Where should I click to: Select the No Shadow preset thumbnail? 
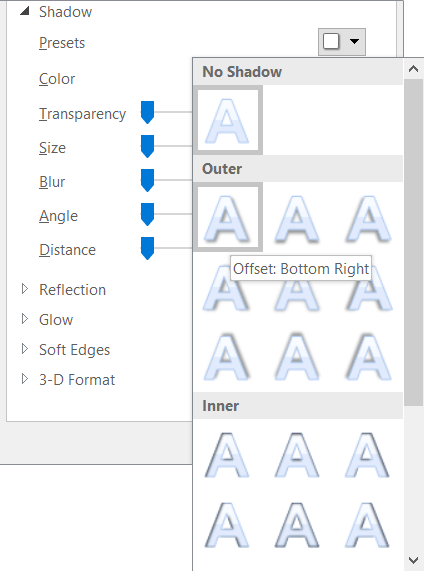[x=228, y=120]
